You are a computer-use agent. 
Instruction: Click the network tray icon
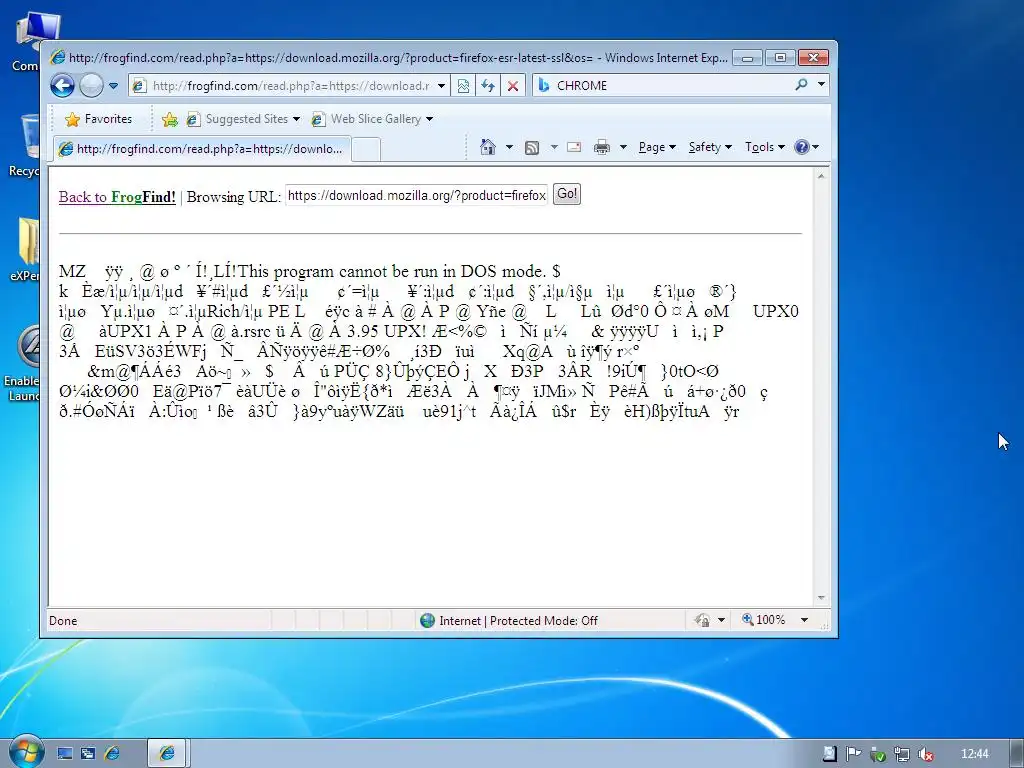pyautogui.click(x=902, y=754)
